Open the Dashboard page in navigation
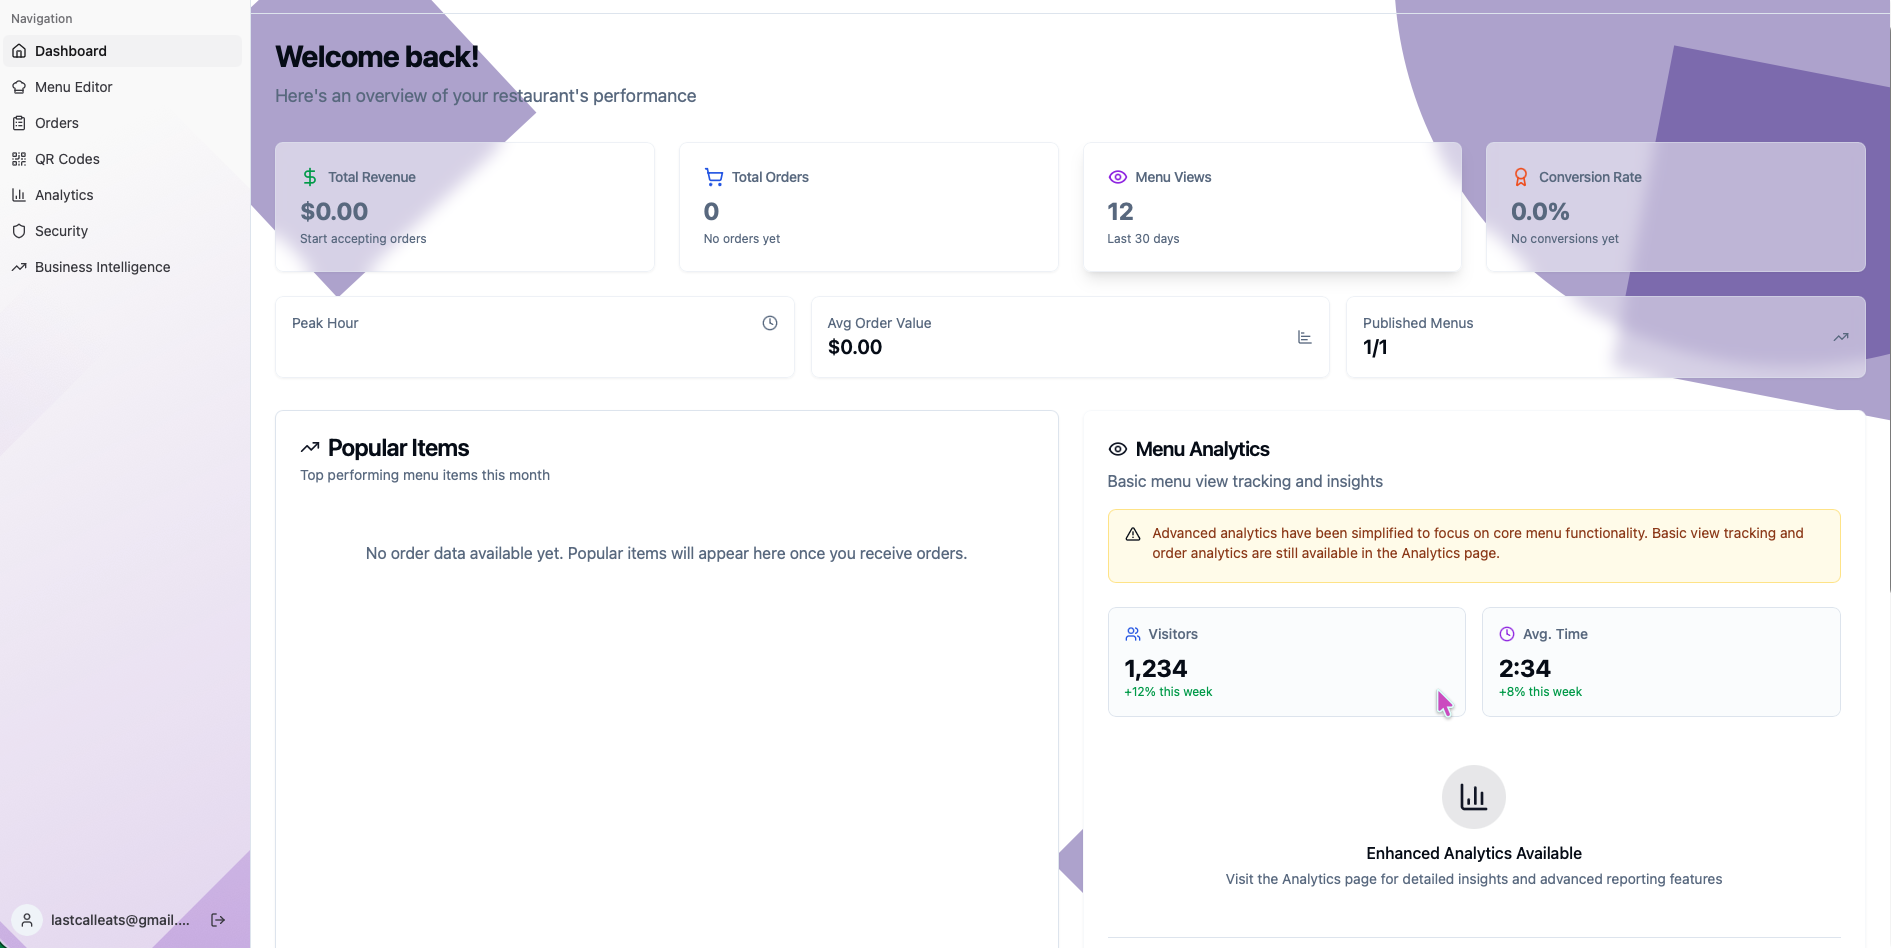Screen dimensions: 1891x948 click(x=71, y=51)
